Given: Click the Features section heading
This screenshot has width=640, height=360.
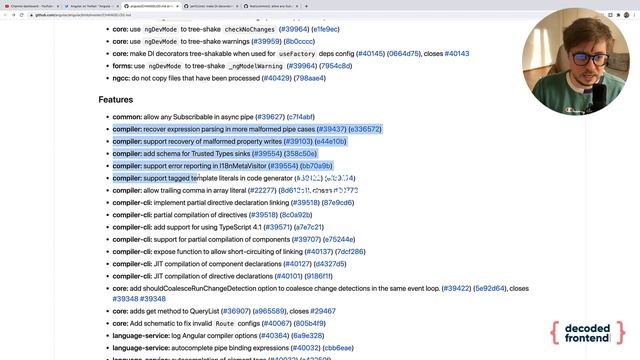Looking at the screenshot, I should [x=116, y=100].
